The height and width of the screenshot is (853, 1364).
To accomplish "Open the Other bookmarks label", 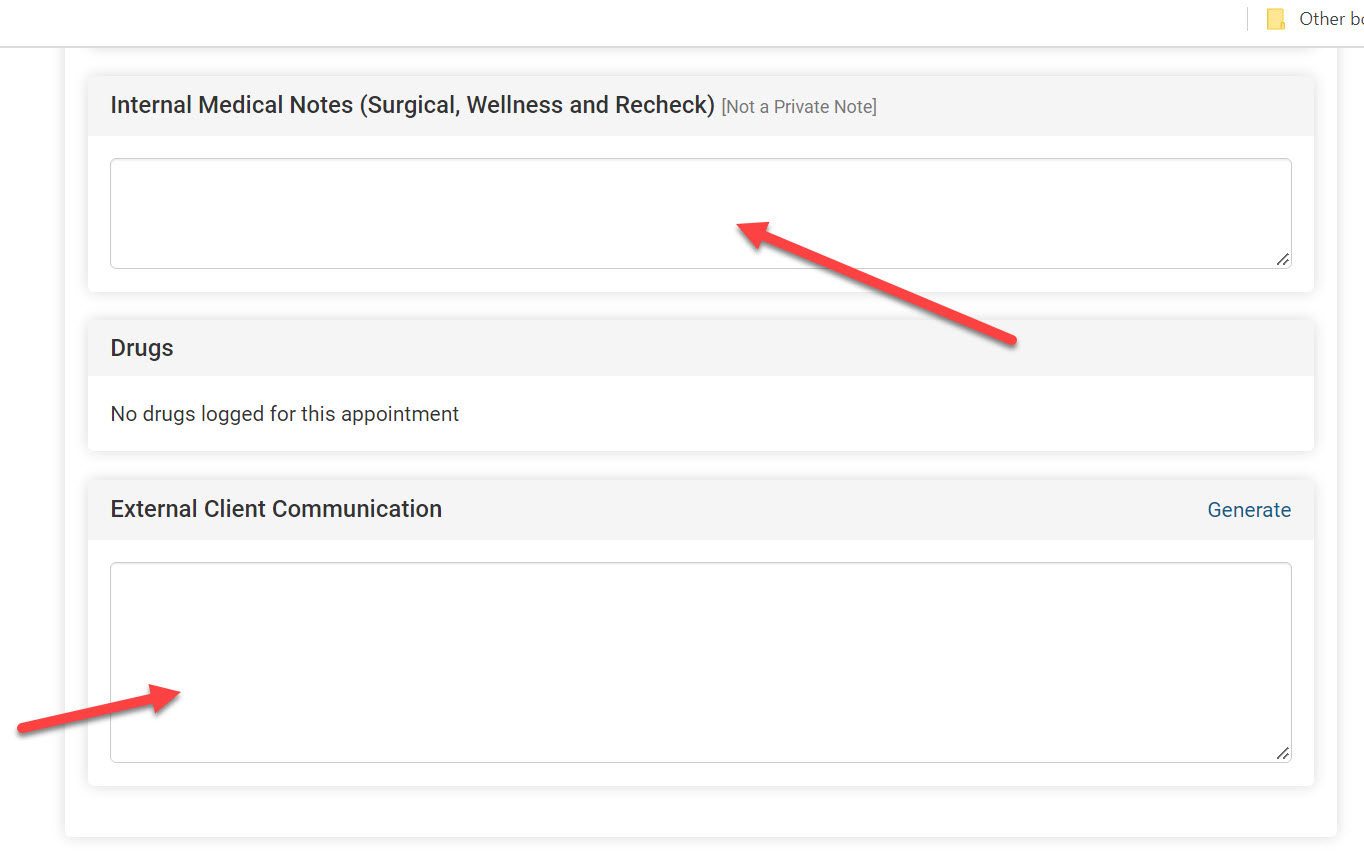I will coord(1330,19).
